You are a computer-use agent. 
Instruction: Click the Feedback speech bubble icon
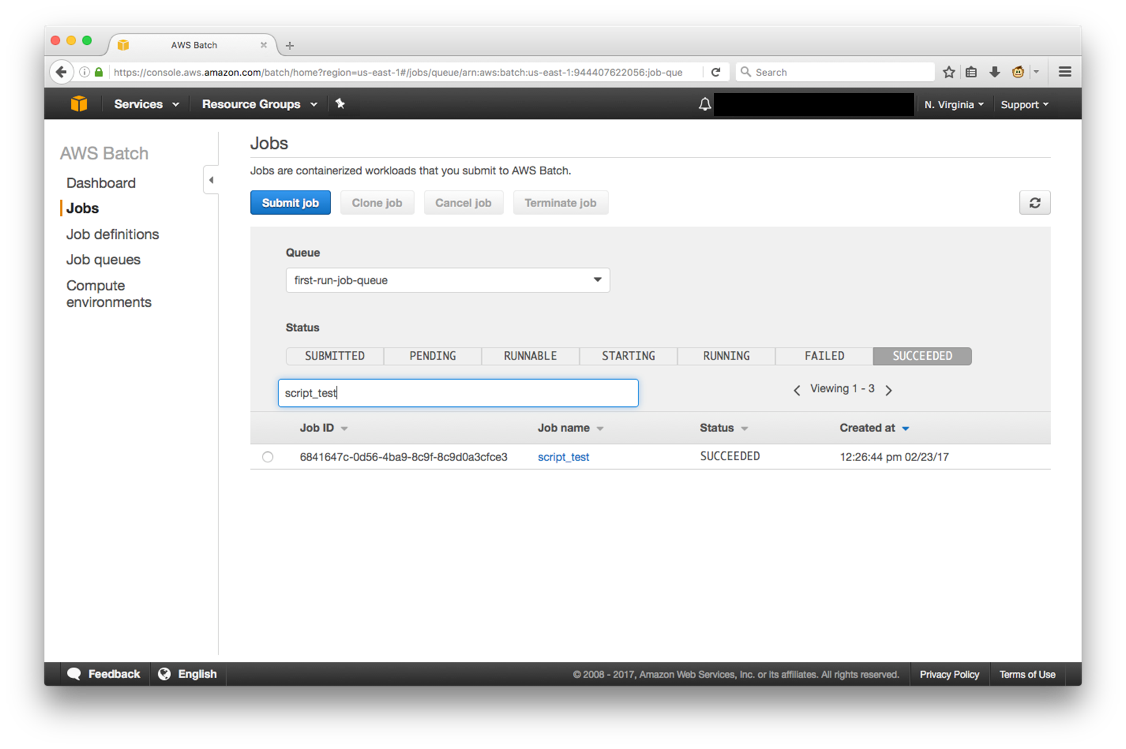pos(74,674)
